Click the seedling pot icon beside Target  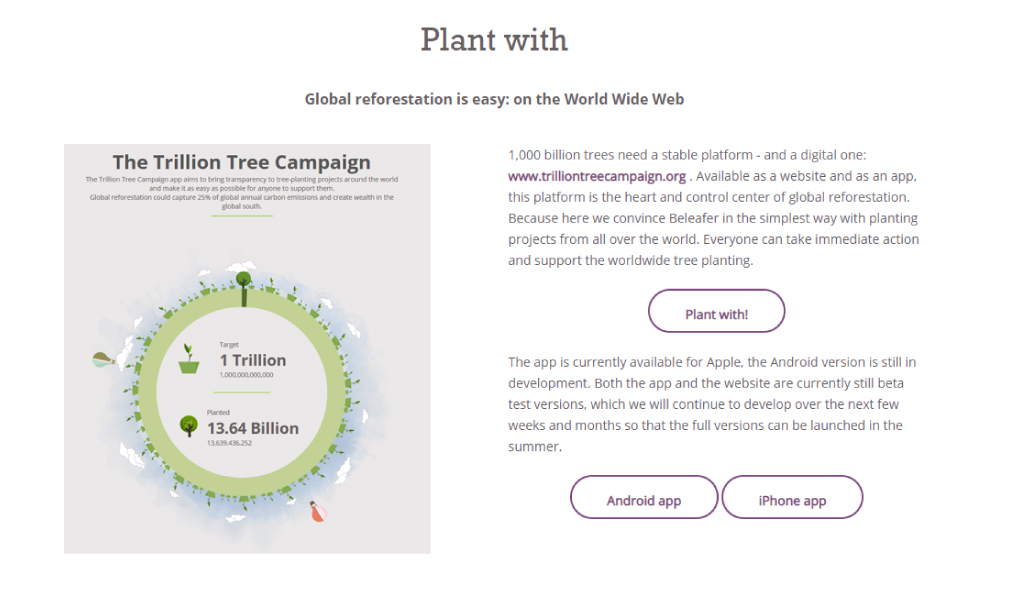point(189,359)
